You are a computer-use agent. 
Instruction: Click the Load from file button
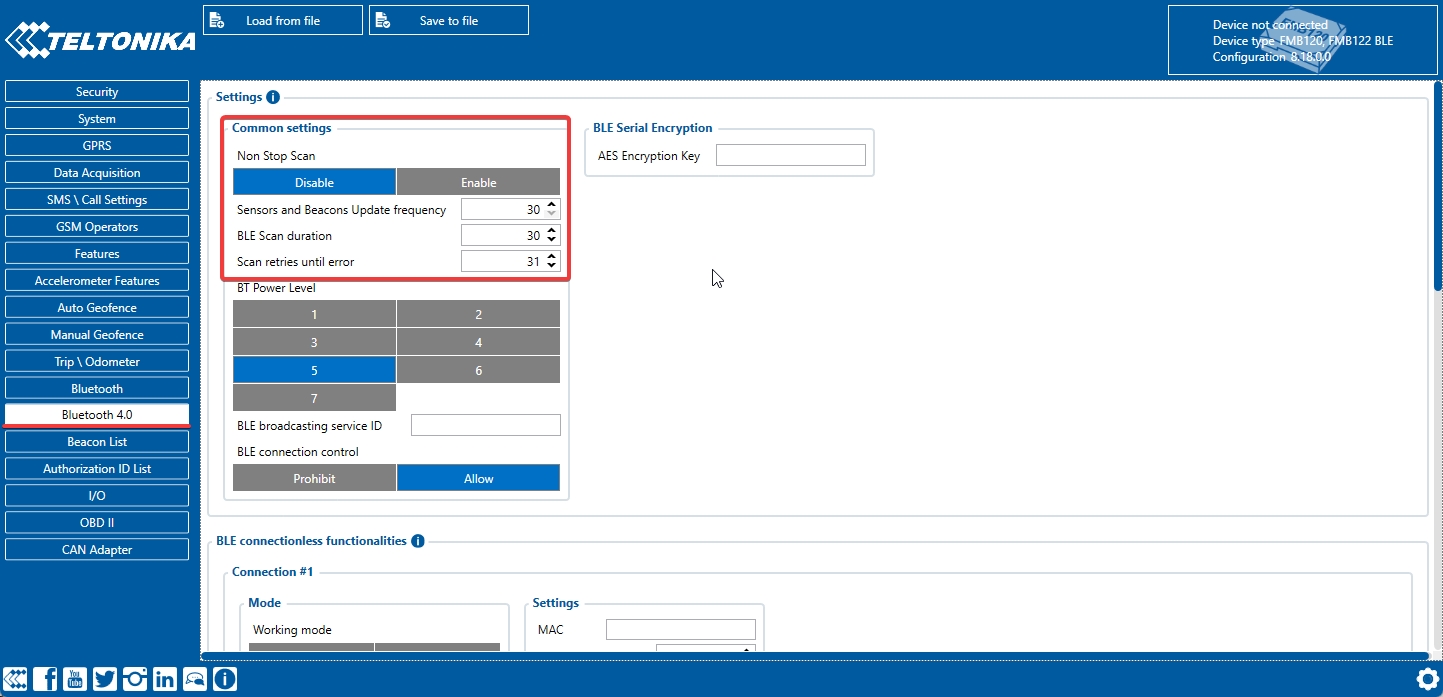[282, 19]
